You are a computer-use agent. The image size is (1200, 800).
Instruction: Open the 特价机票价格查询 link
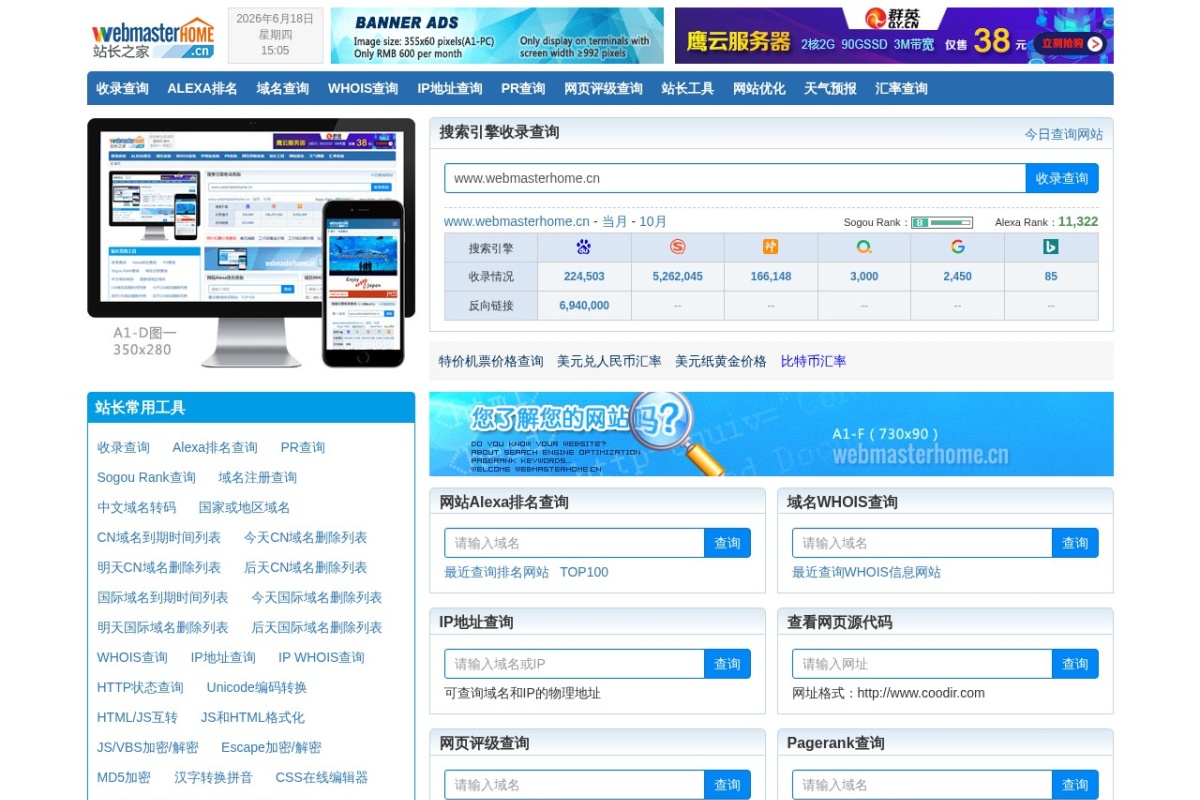[491, 361]
